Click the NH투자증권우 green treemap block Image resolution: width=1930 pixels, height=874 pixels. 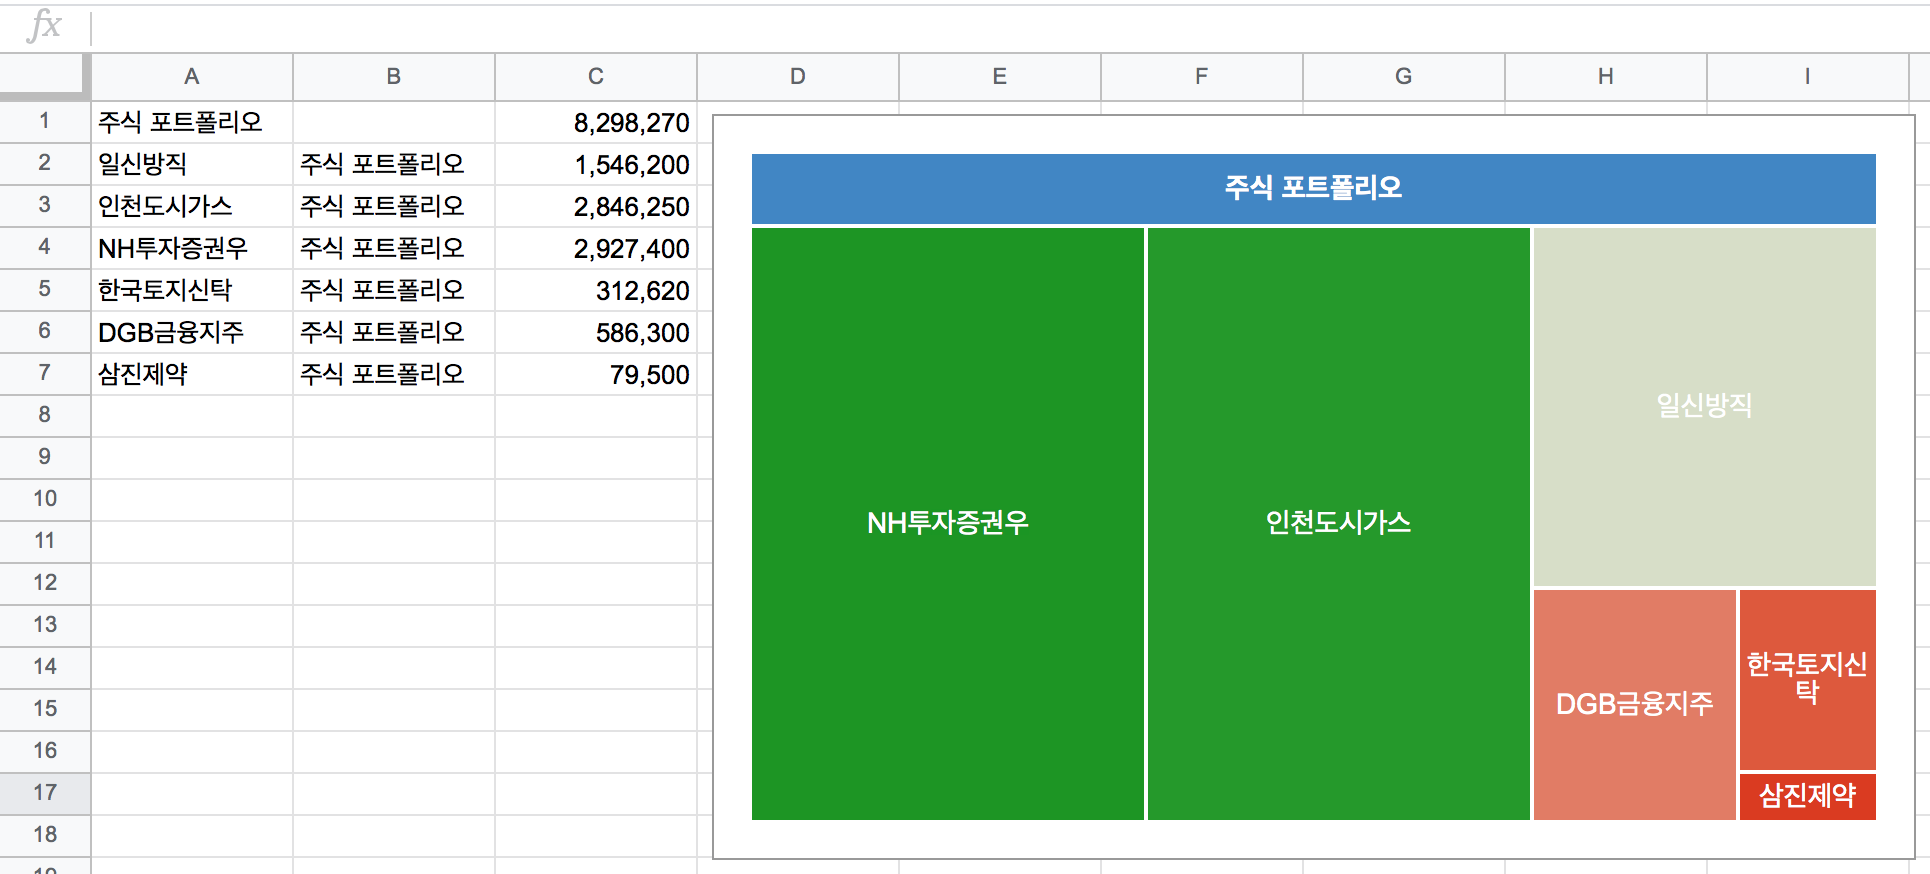(x=947, y=523)
